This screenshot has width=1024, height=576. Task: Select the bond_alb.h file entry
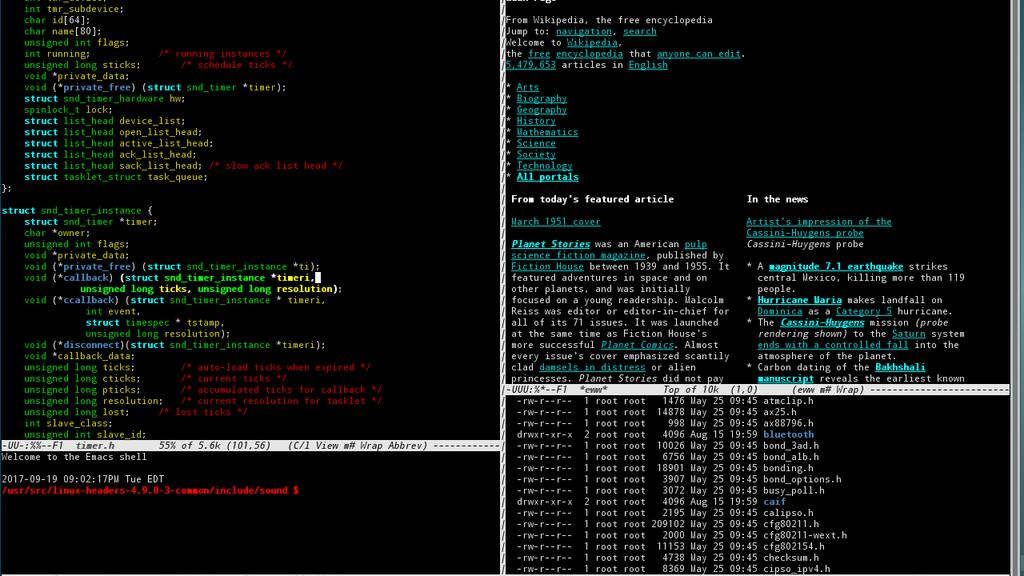tap(791, 457)
